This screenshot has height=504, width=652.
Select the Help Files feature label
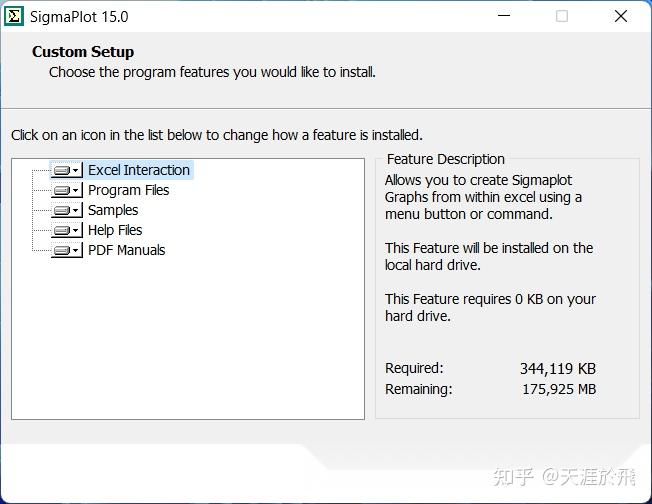(x=115, y=230)
